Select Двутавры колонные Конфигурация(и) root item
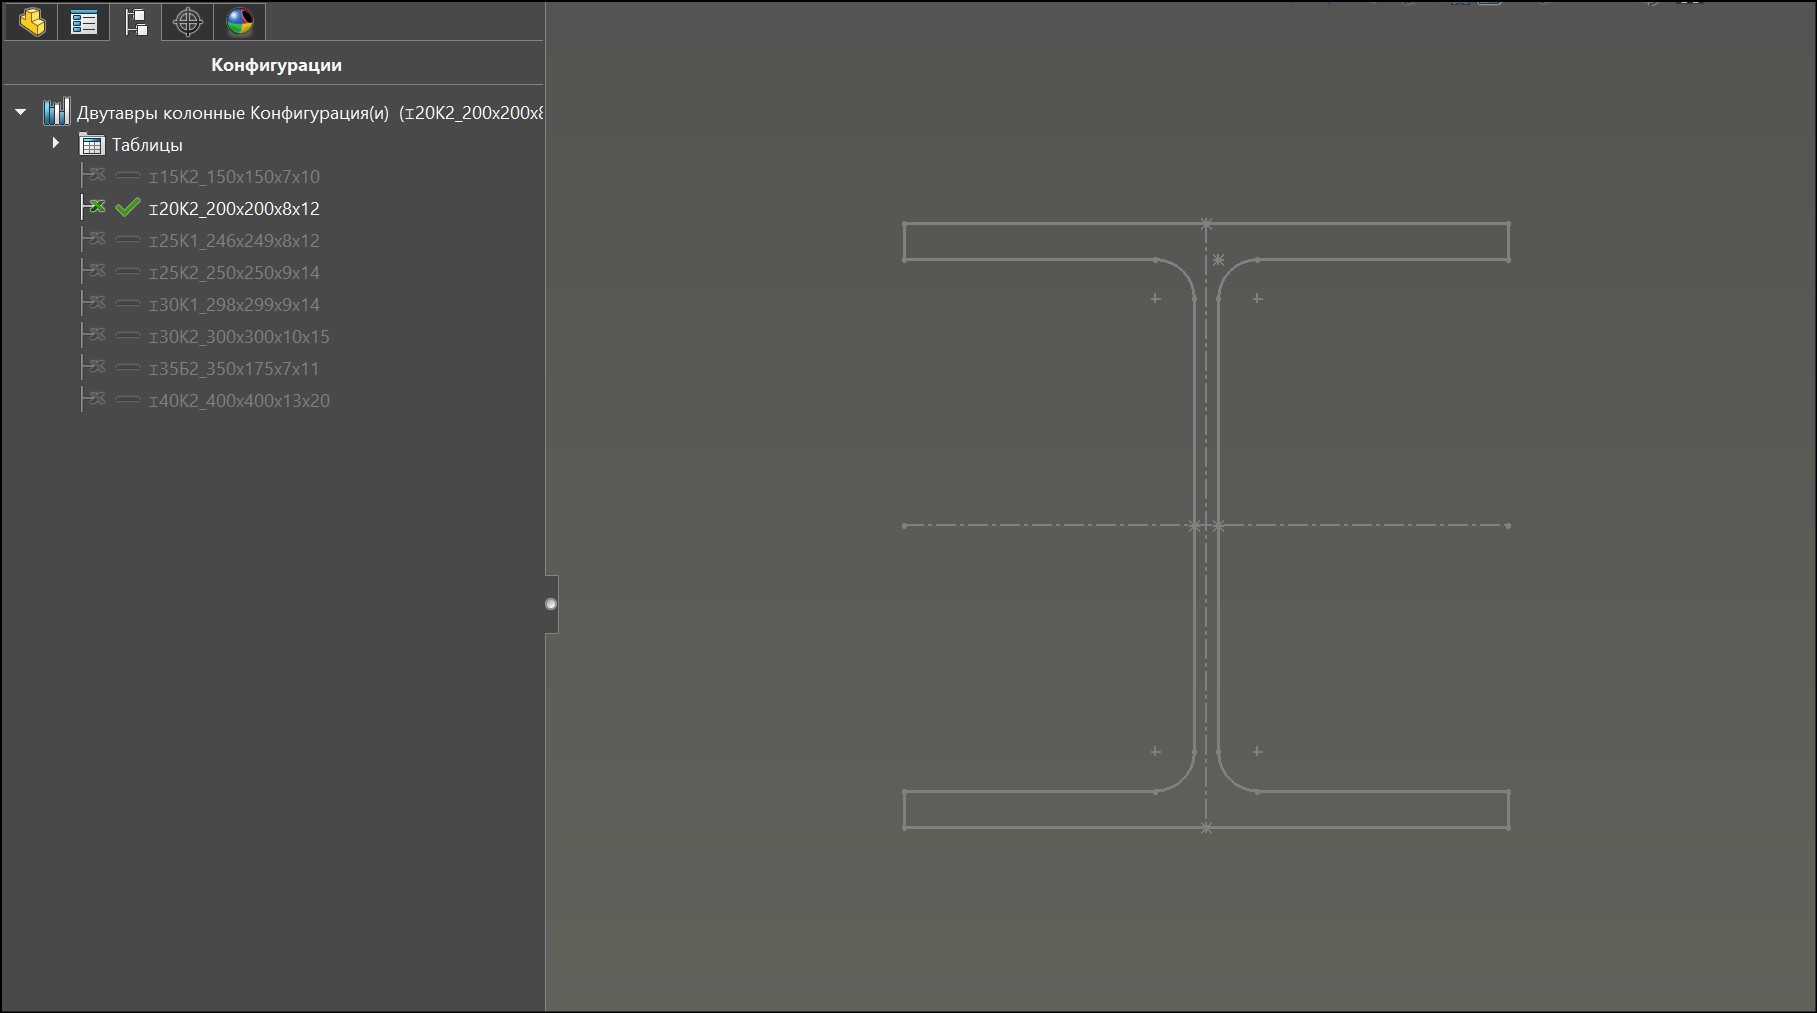The image size is (1817, 1013). coord(310,113)
